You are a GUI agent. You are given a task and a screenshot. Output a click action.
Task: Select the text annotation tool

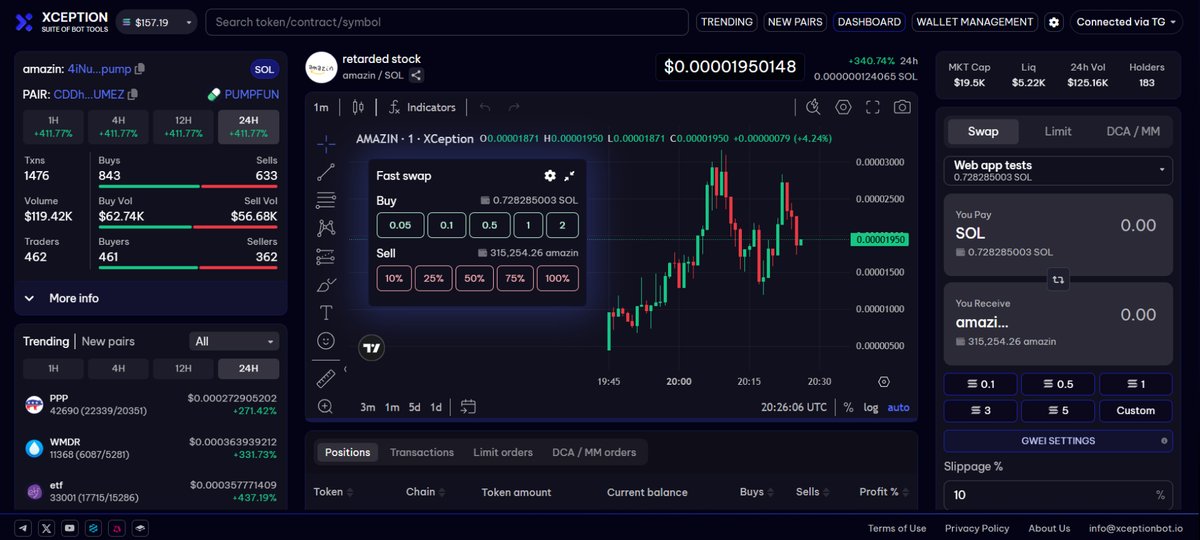tap(326, 312)
